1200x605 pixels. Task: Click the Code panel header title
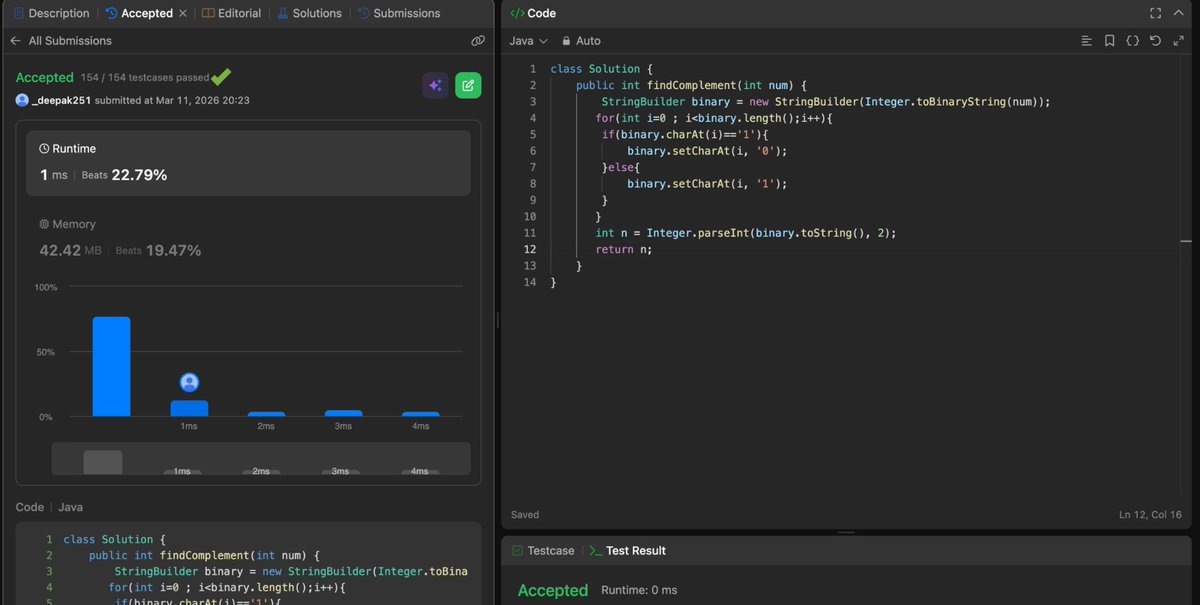pyautogui.click(x=533, y=13)
